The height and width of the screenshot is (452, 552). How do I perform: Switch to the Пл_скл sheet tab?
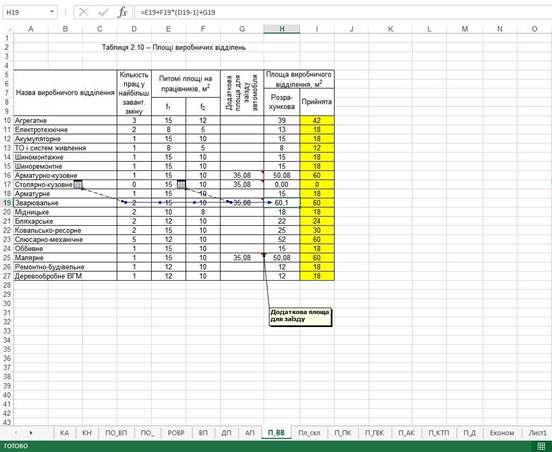[309, 433]
